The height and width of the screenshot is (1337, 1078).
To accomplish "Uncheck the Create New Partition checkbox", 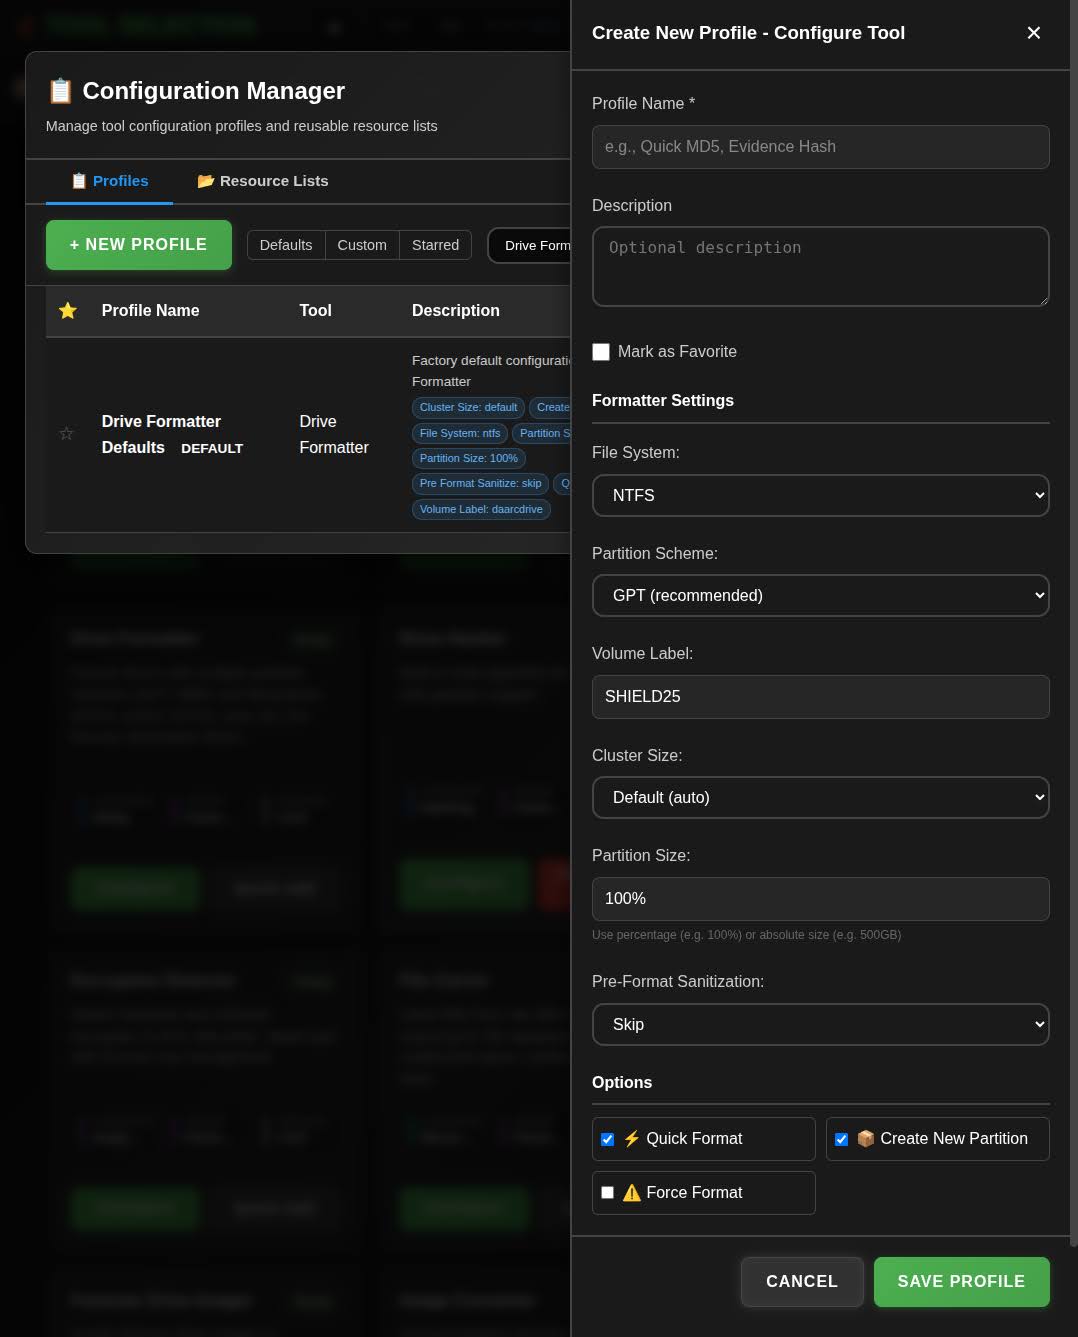I will (841, 1139).
